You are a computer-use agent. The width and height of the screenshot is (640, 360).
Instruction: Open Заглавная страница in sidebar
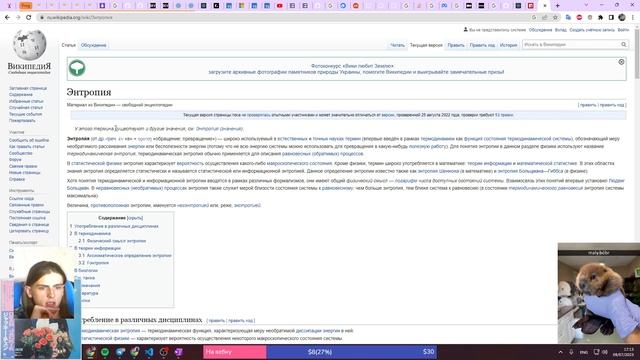tap(28, 88)
